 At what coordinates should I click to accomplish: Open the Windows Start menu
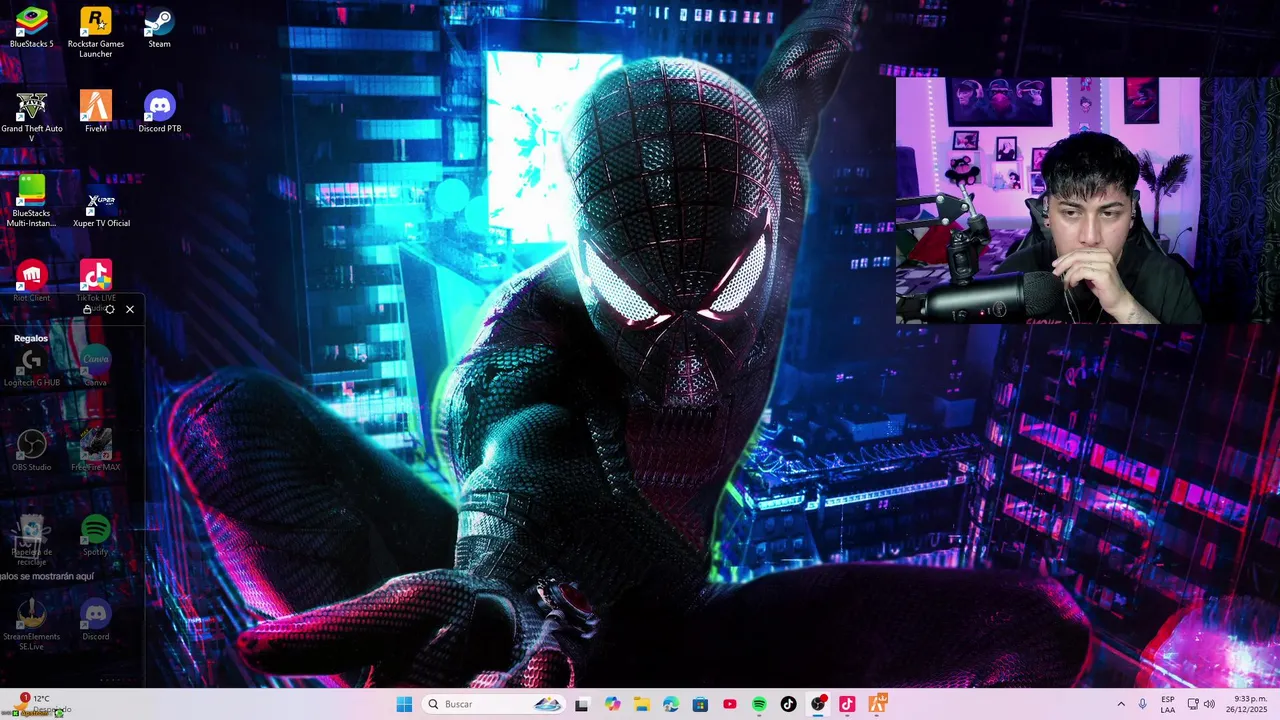[404, 704]
